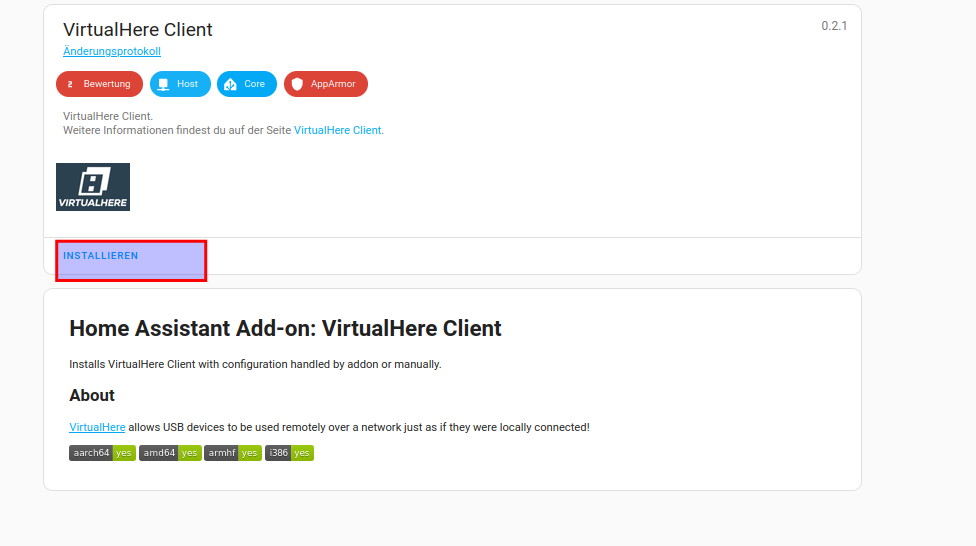Viewport: 976px width, 546px height.
Task: Click the rating number icon in Bewertung chip
Action: [x=70, y=85]
